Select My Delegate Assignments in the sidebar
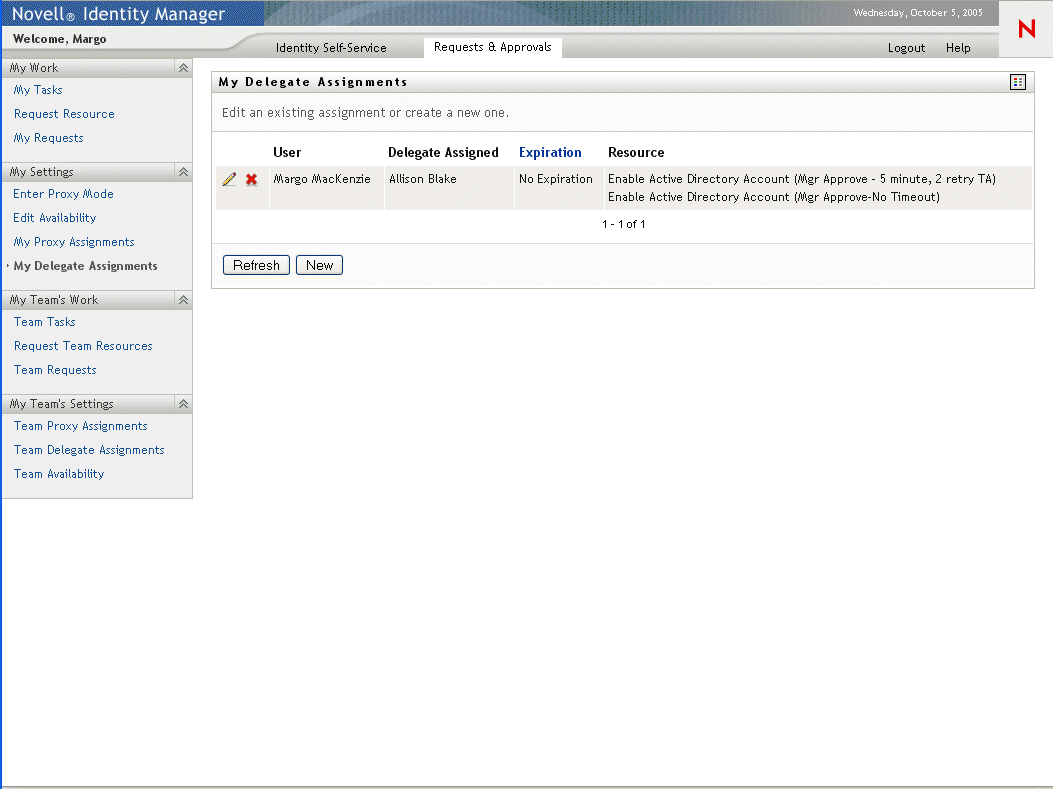This screenshot has height=789, width=1053. [x=85, y=266]
